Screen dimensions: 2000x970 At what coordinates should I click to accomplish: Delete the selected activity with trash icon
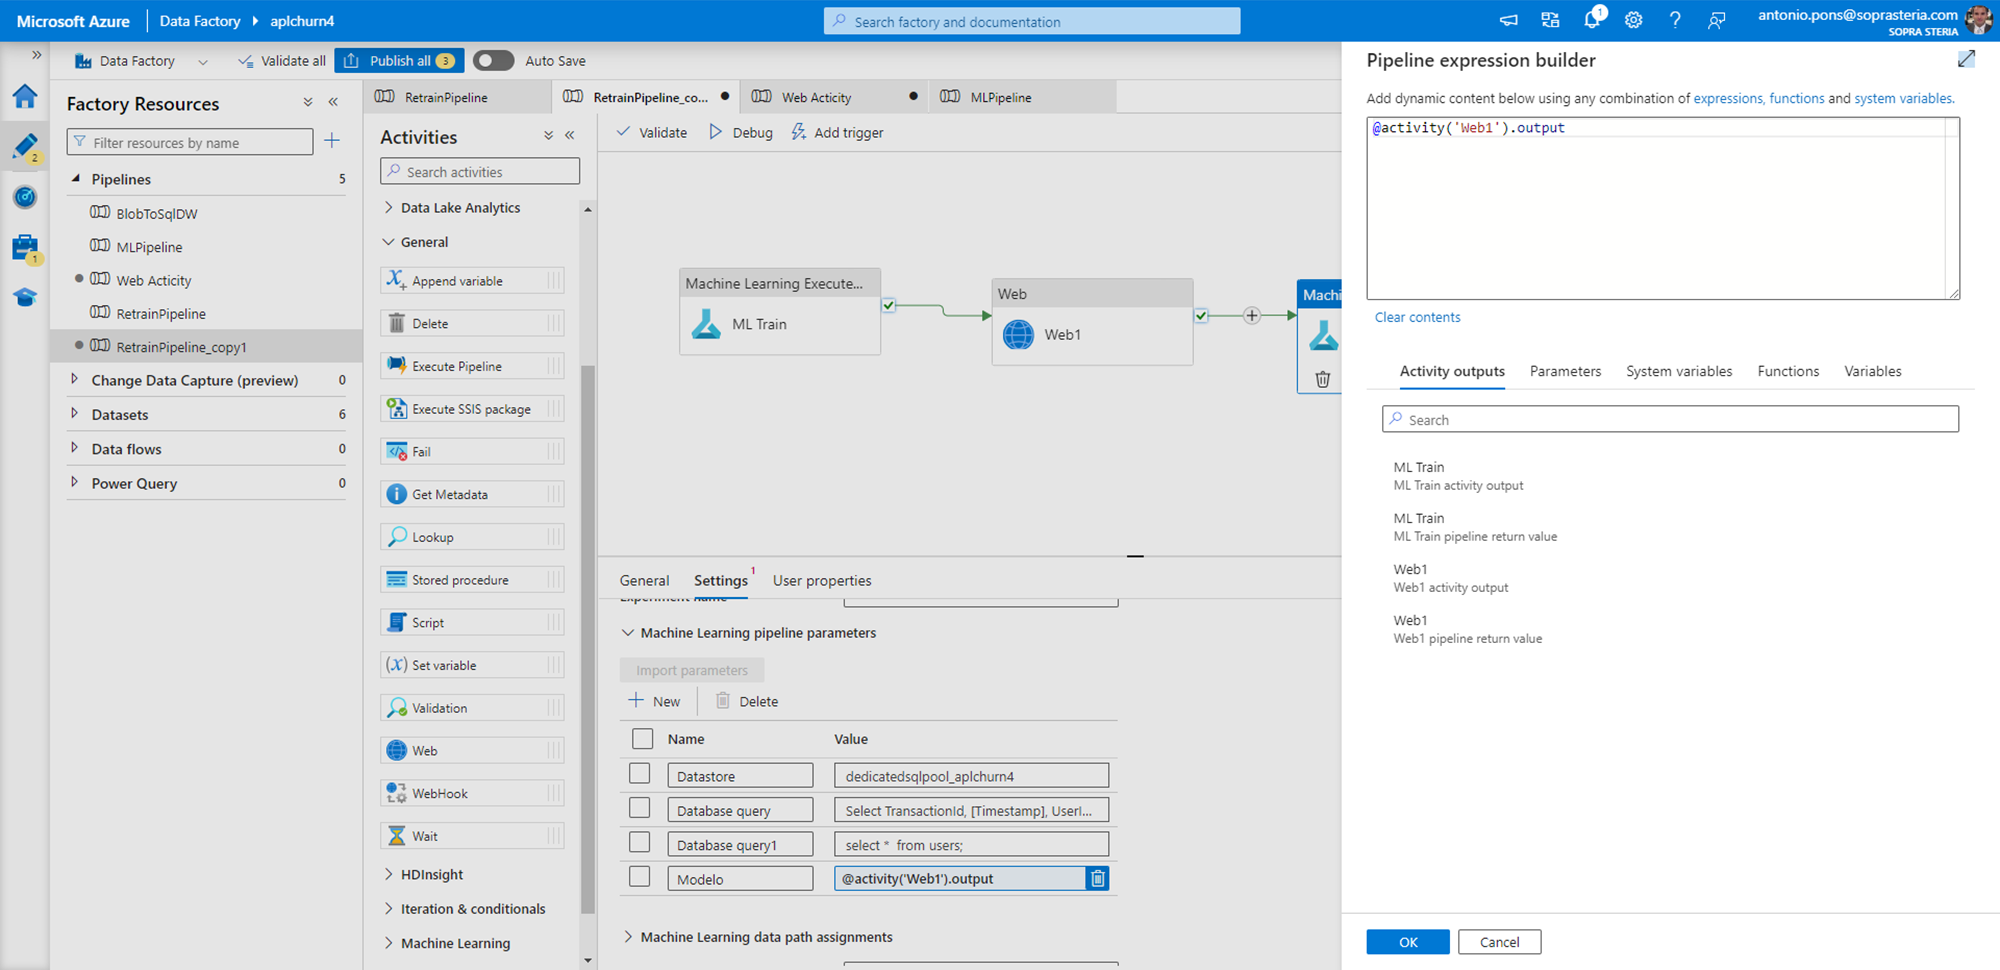[x=1322, y=380]
